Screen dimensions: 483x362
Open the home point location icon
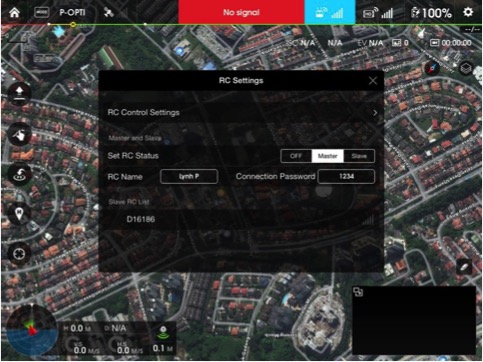19,214
